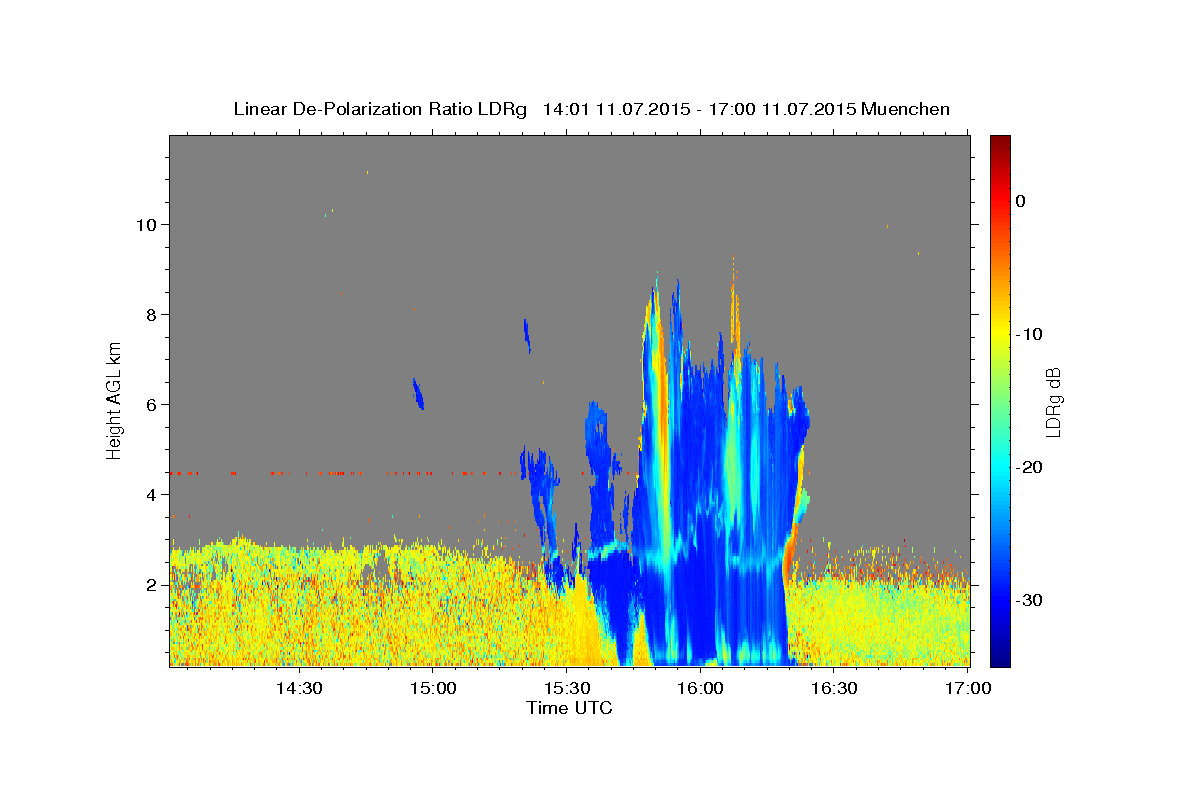Click the dark red top of colorbar
Image resolution: width=1200 pixels, height=800 pixels.
point(1000,143)
